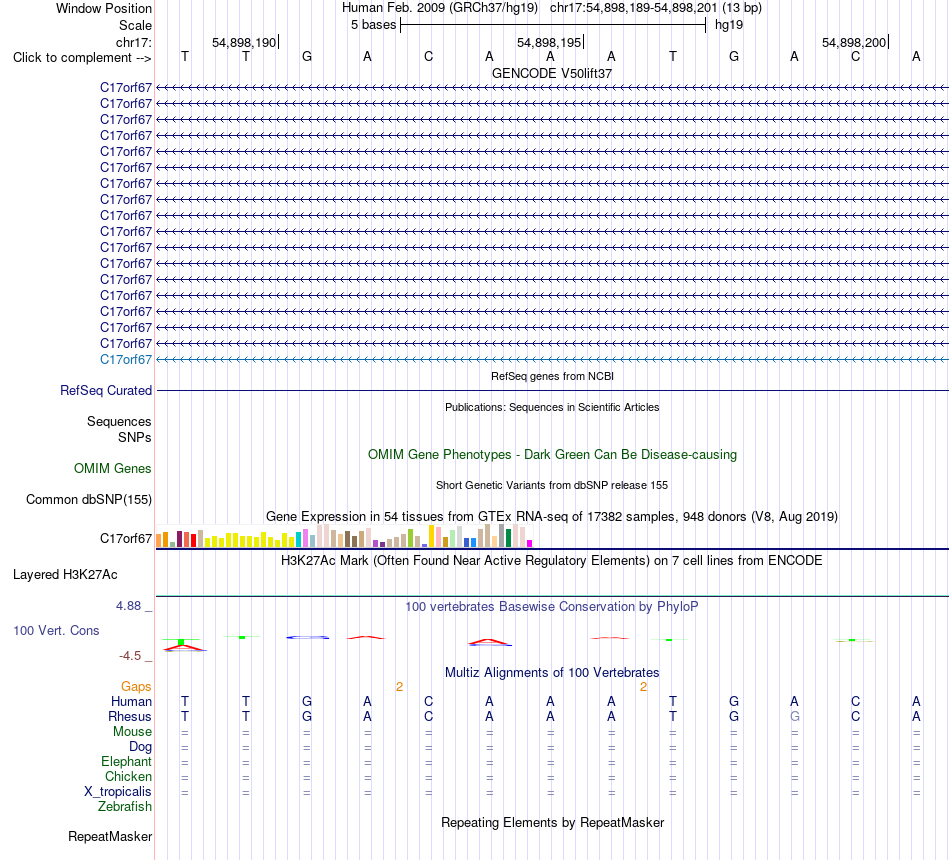Click the -4.5 lower PhyloP scale value
The height and width of the screenshot is (860, 950).
130,656
